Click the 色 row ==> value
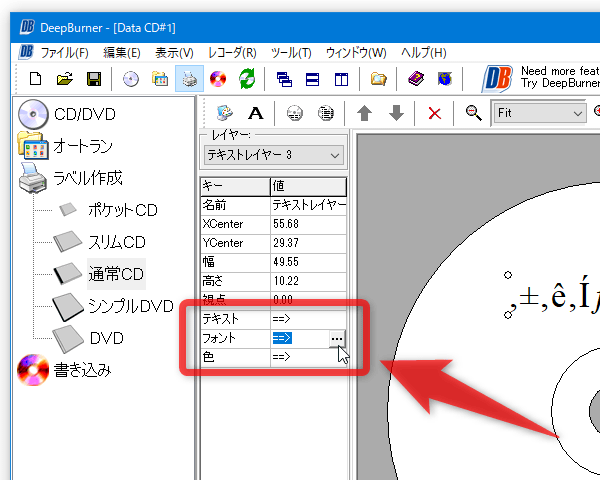600x480 pixels. (308, 357)
